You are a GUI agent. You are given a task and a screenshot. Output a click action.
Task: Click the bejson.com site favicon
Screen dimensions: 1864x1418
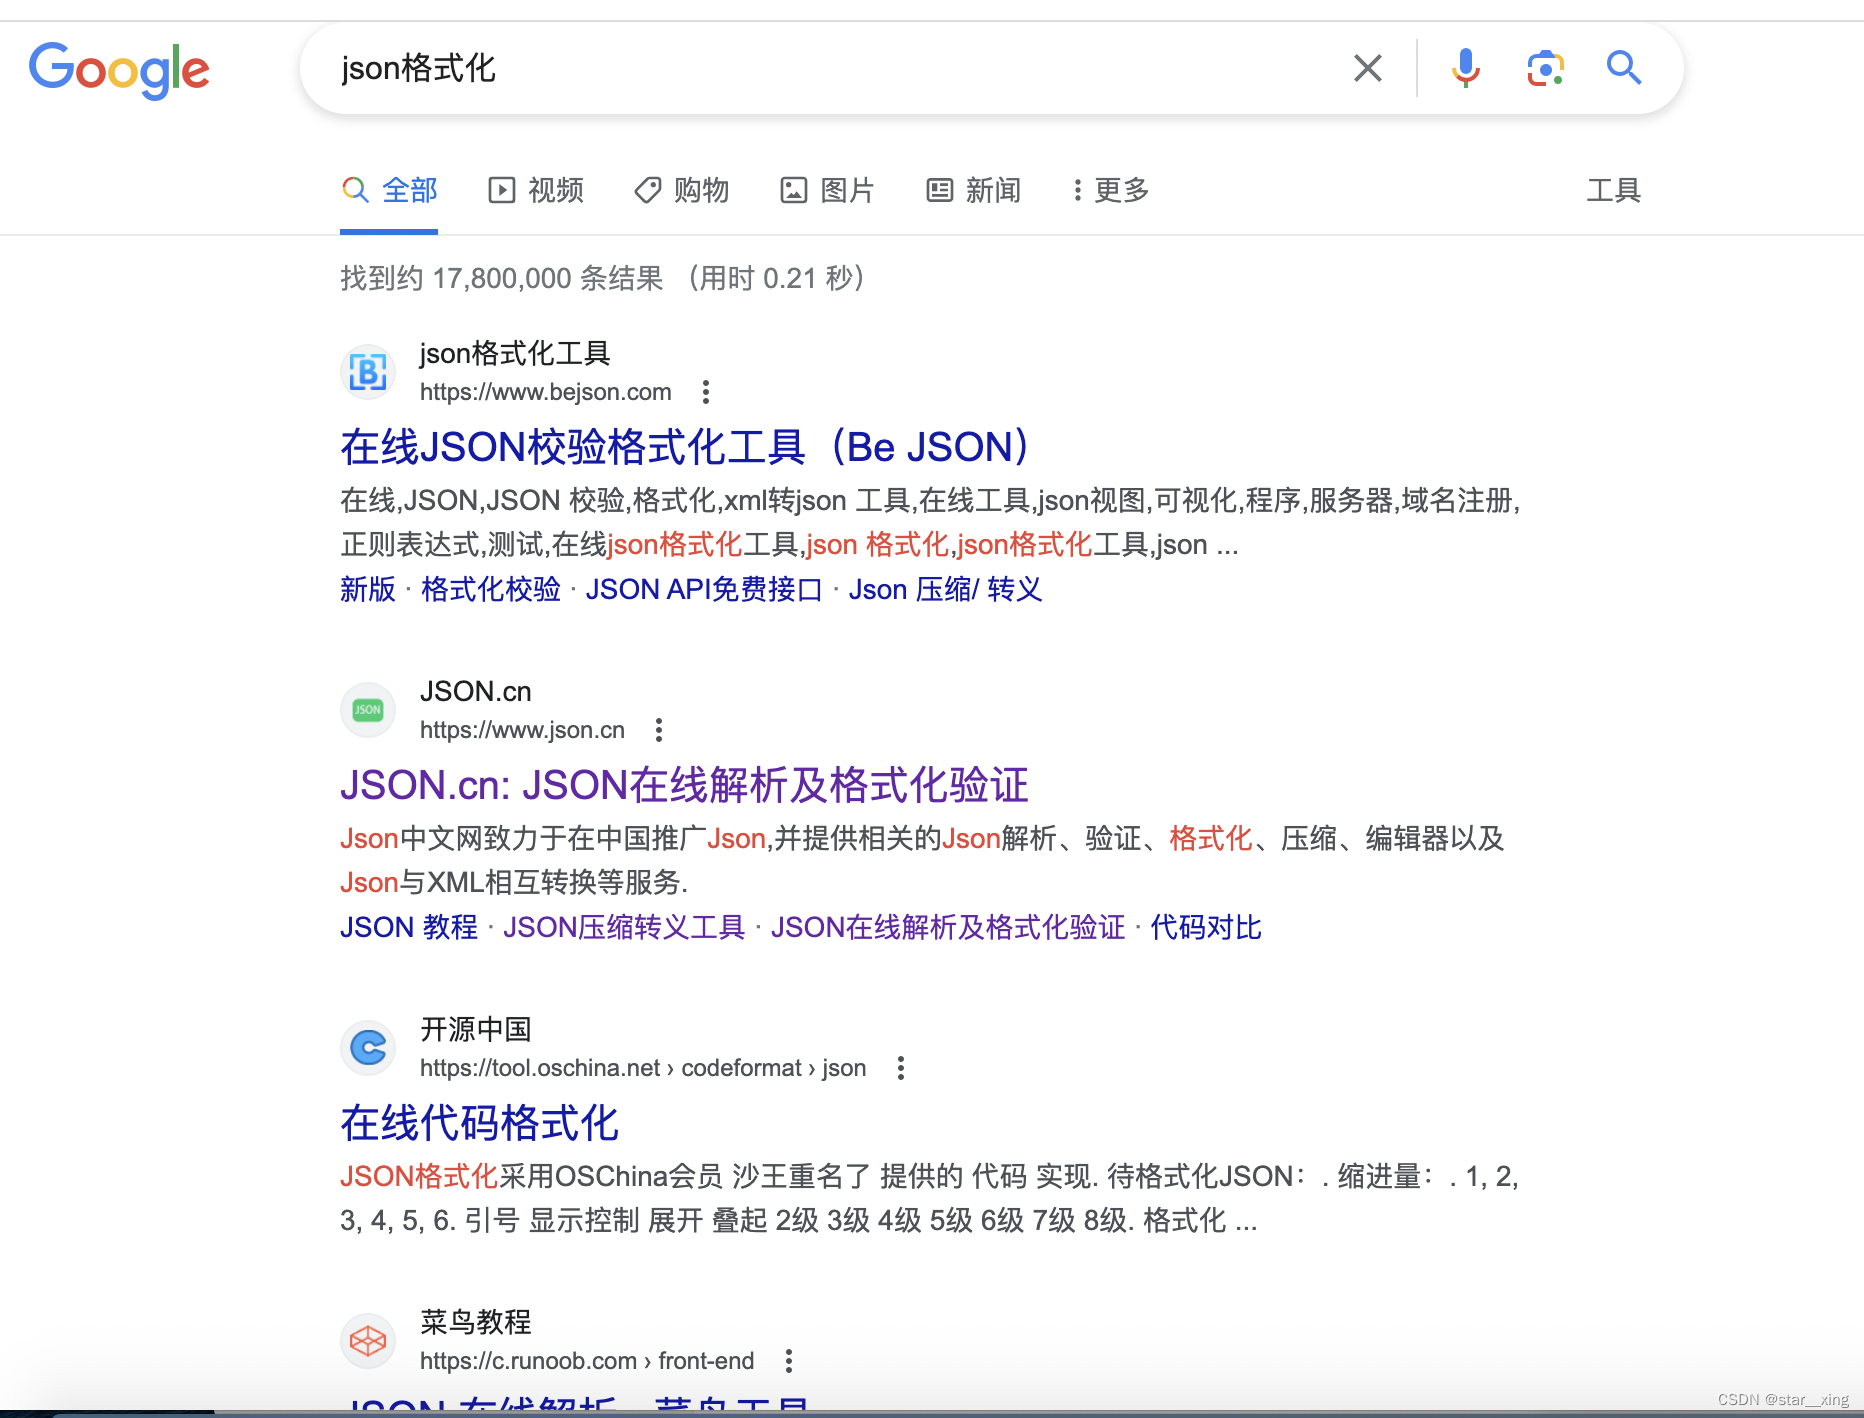coord(368,372)
